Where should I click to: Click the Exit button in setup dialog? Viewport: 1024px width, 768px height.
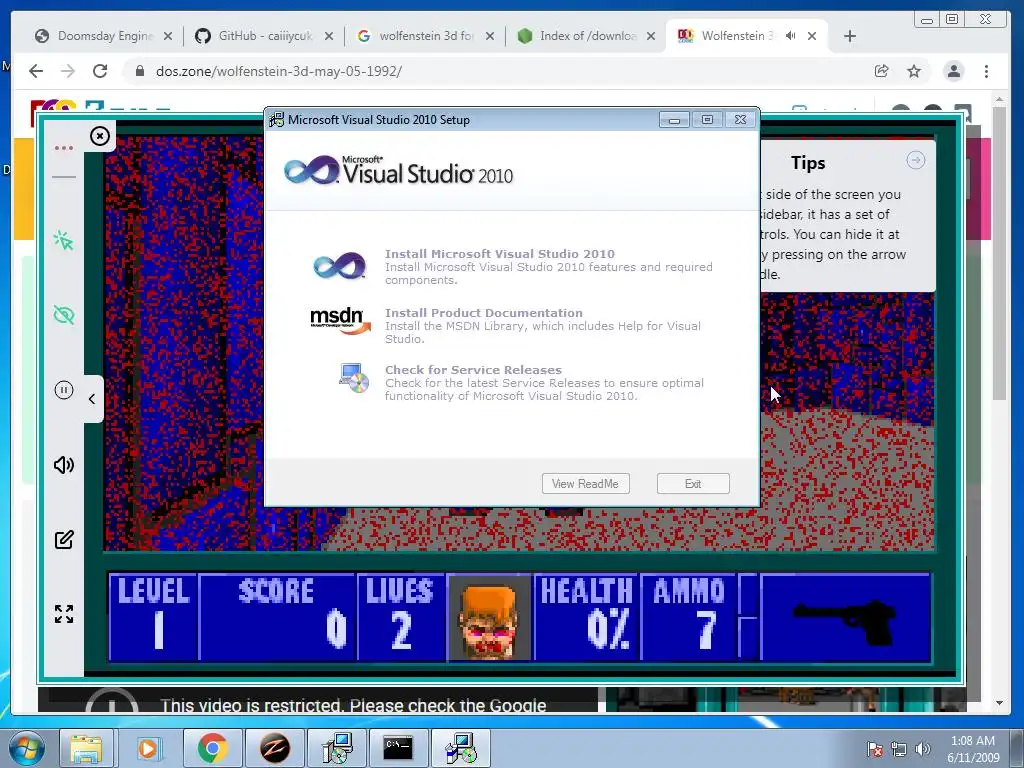pyautogui.click(x=693, y=484)
